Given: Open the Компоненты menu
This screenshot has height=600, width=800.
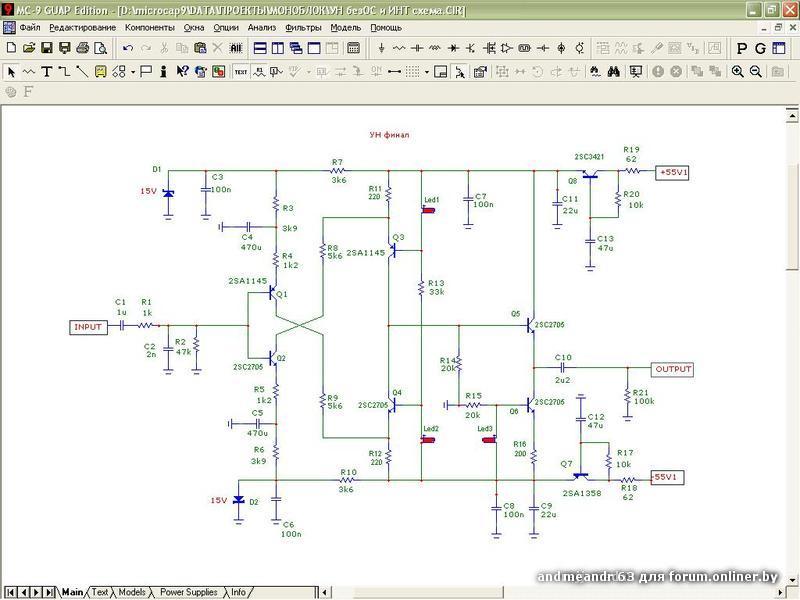Looking at the screenshot, I should click(x=149, y=27).
